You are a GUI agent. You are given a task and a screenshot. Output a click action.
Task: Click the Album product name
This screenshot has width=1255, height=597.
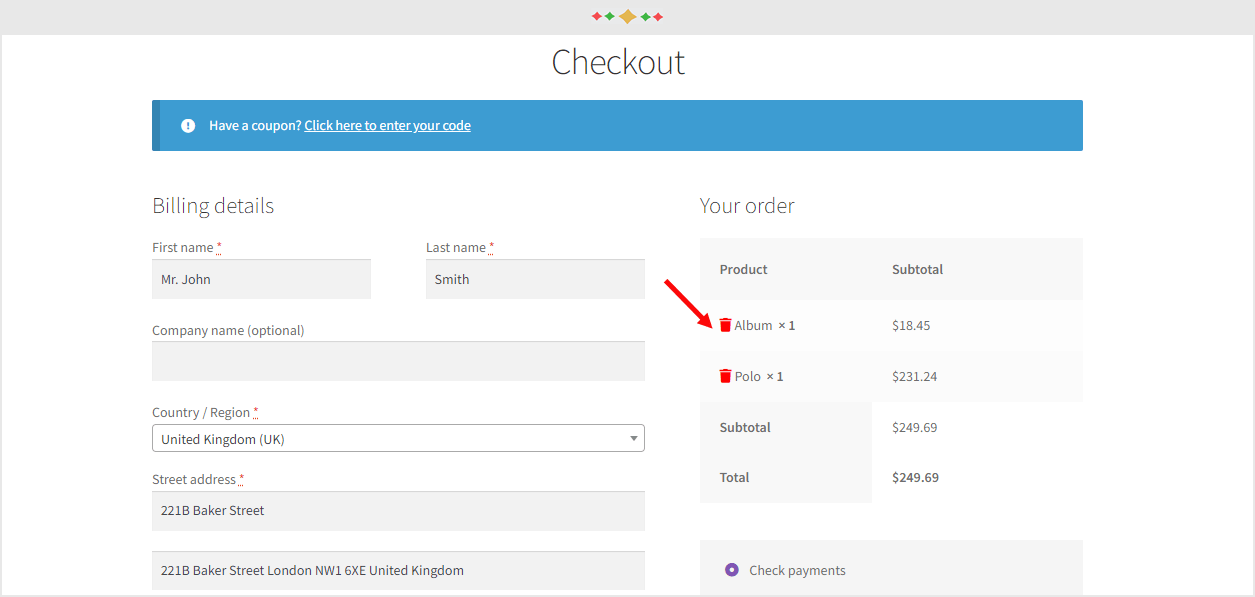click(x=753, y=325)
